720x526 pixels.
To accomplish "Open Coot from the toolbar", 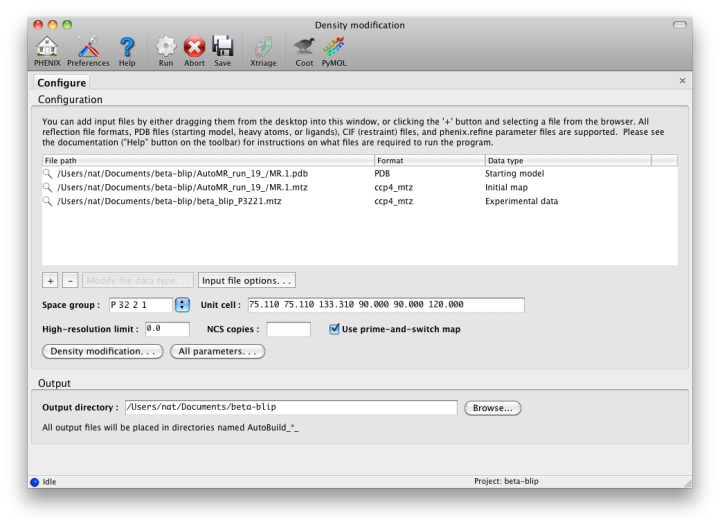I will 304,47.
